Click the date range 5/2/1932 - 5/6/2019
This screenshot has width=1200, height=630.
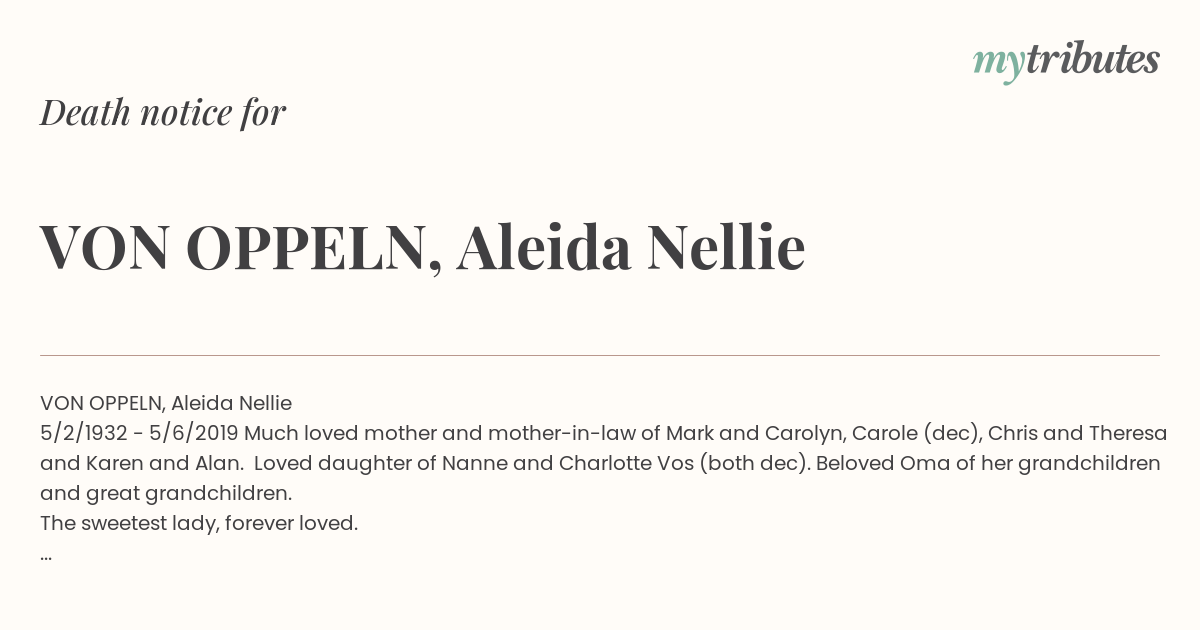tap(139, 433)
